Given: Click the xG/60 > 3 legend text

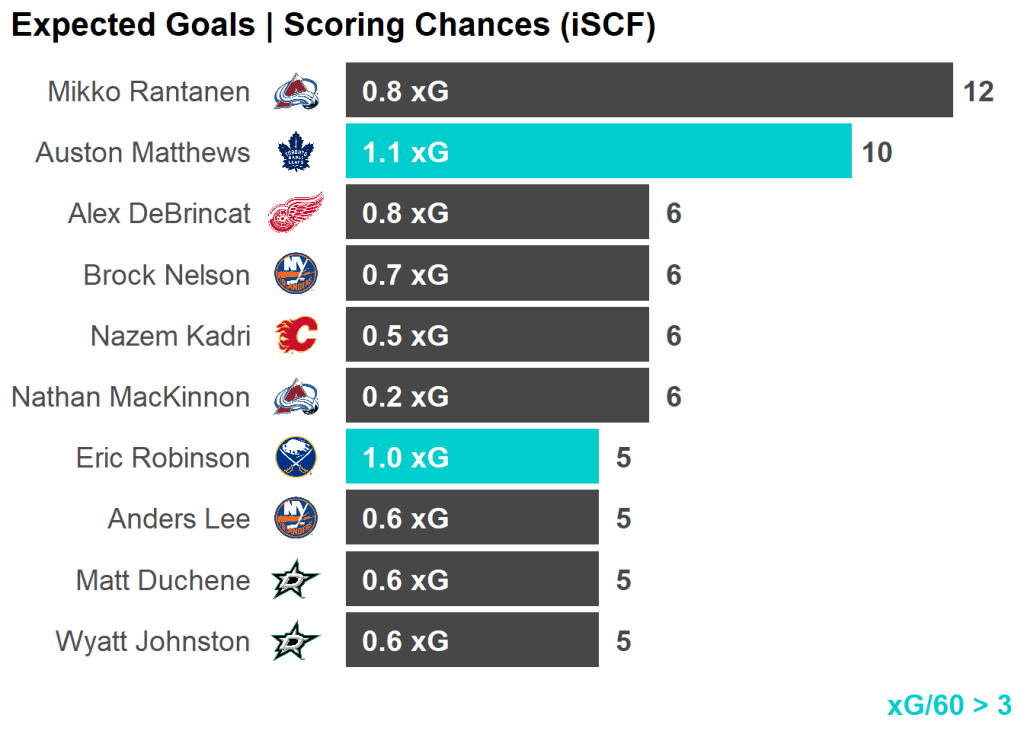Looking at the screenshot, I should point(948,705).
